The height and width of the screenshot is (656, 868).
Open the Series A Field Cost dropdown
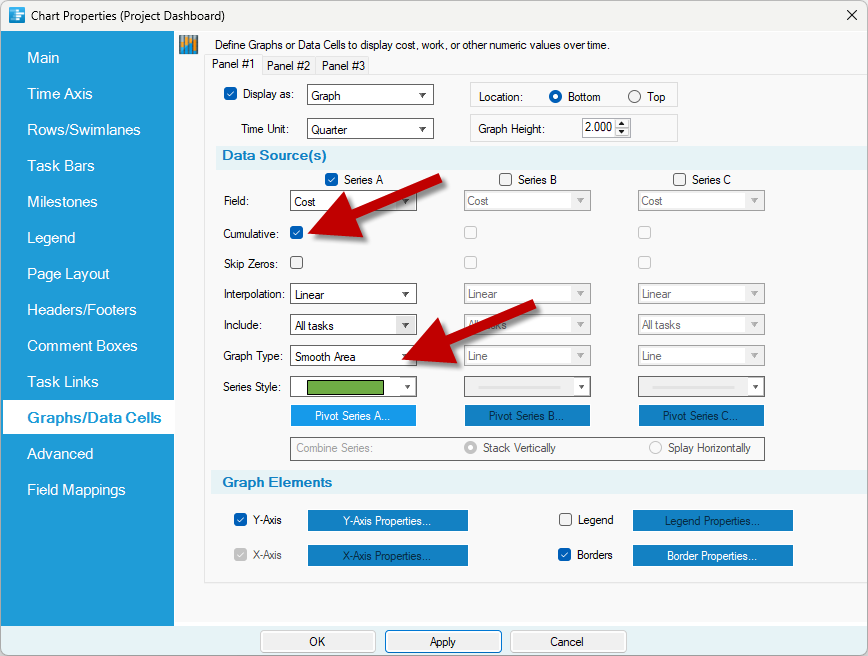pyautogui.click(x=353, y=201)
